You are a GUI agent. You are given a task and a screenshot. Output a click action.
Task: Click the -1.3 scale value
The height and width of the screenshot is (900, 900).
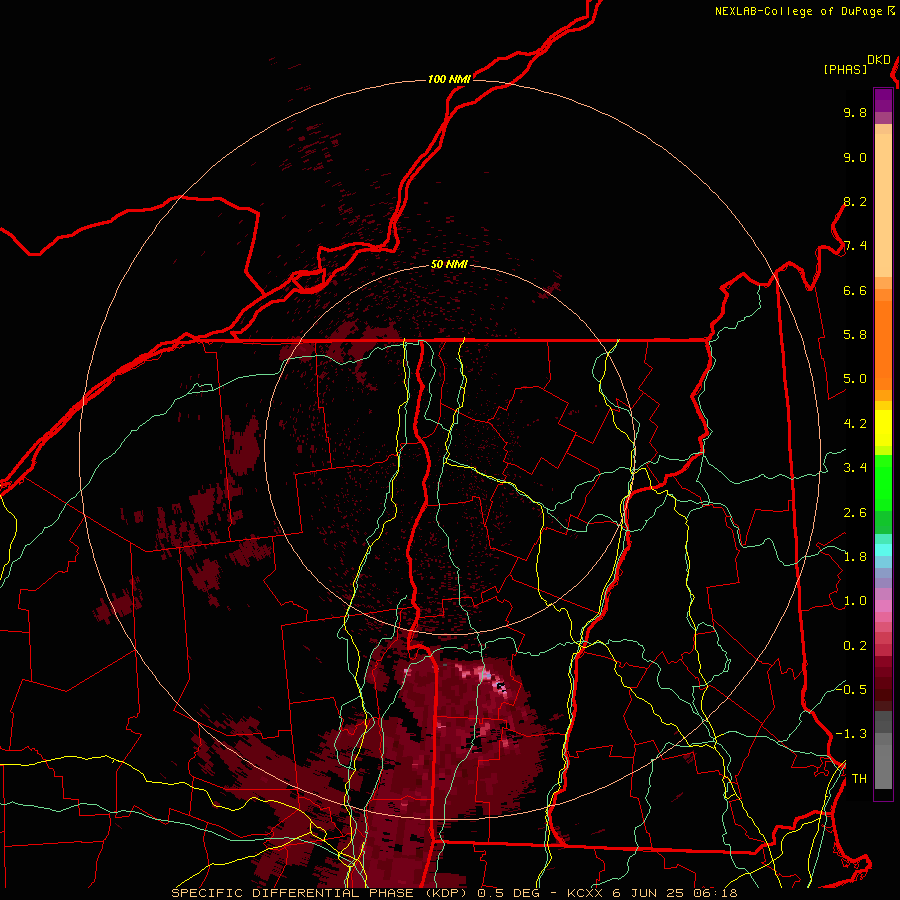851,734
